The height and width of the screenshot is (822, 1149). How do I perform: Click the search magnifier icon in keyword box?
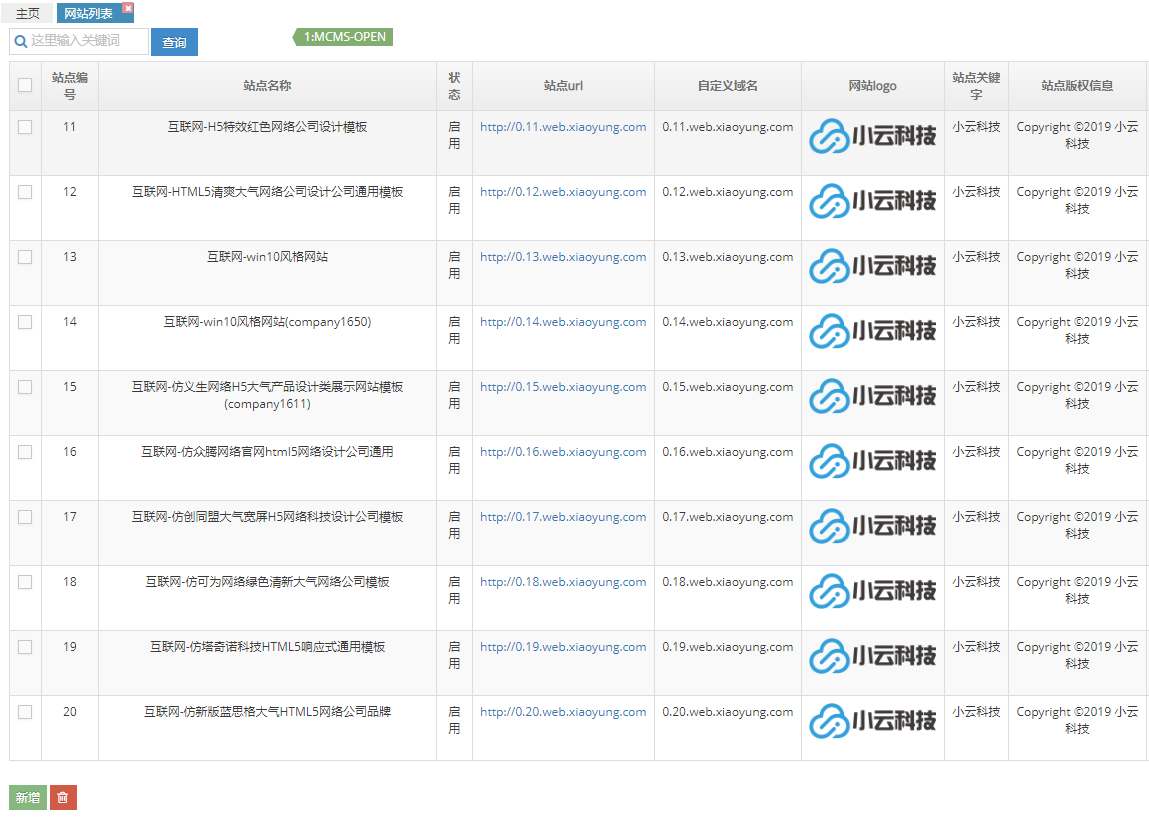point(21,42)
